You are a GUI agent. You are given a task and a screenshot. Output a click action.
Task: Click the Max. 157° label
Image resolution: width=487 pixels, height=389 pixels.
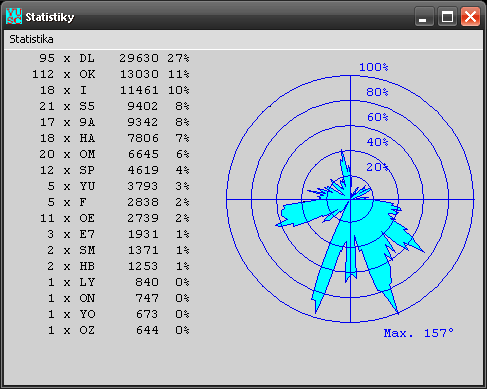tap(418, 333)
